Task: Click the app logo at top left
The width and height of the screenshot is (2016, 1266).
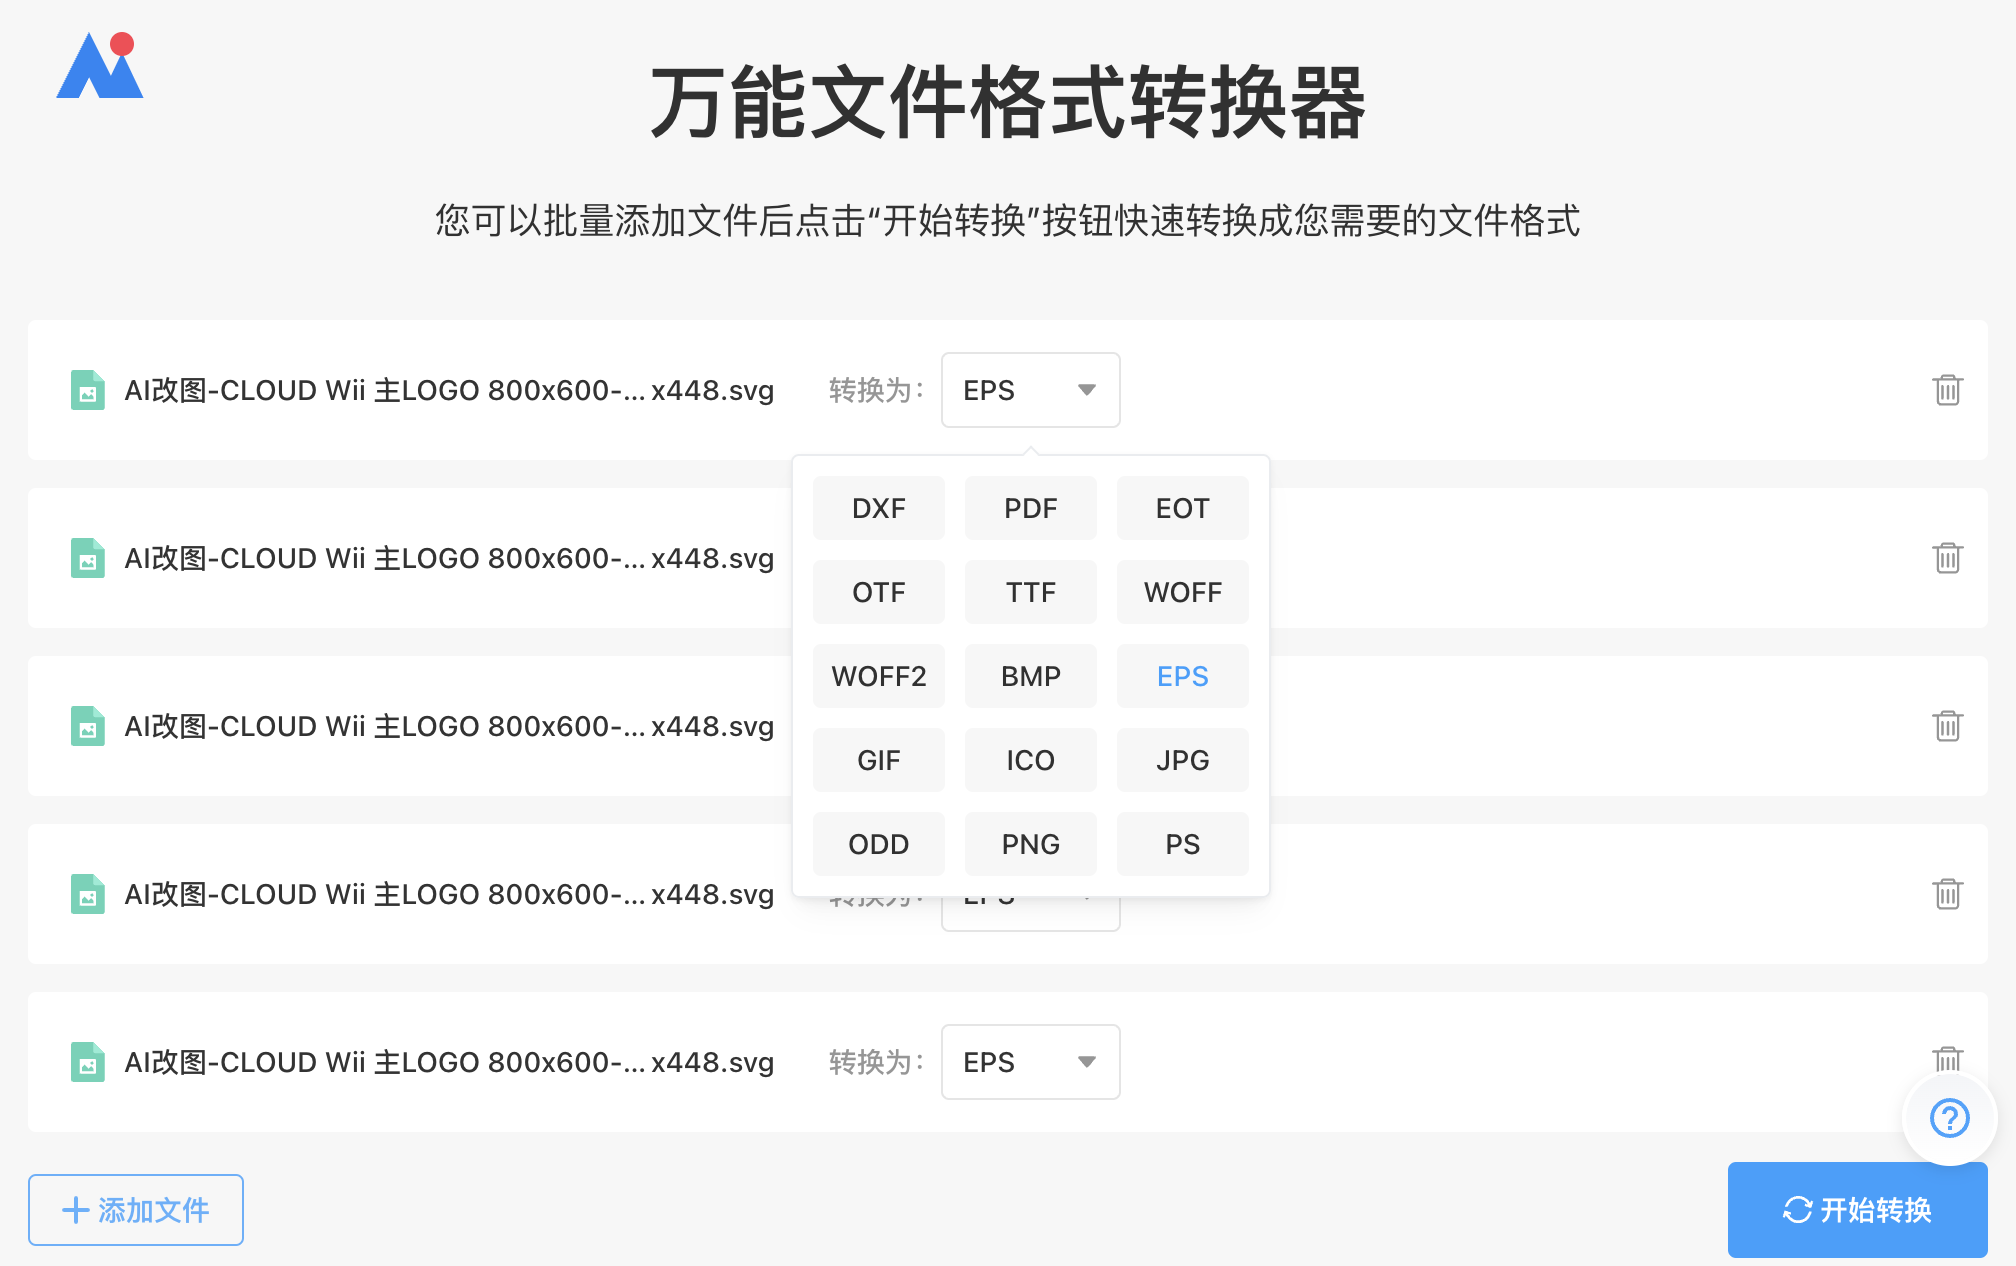Action: point(100,66)
